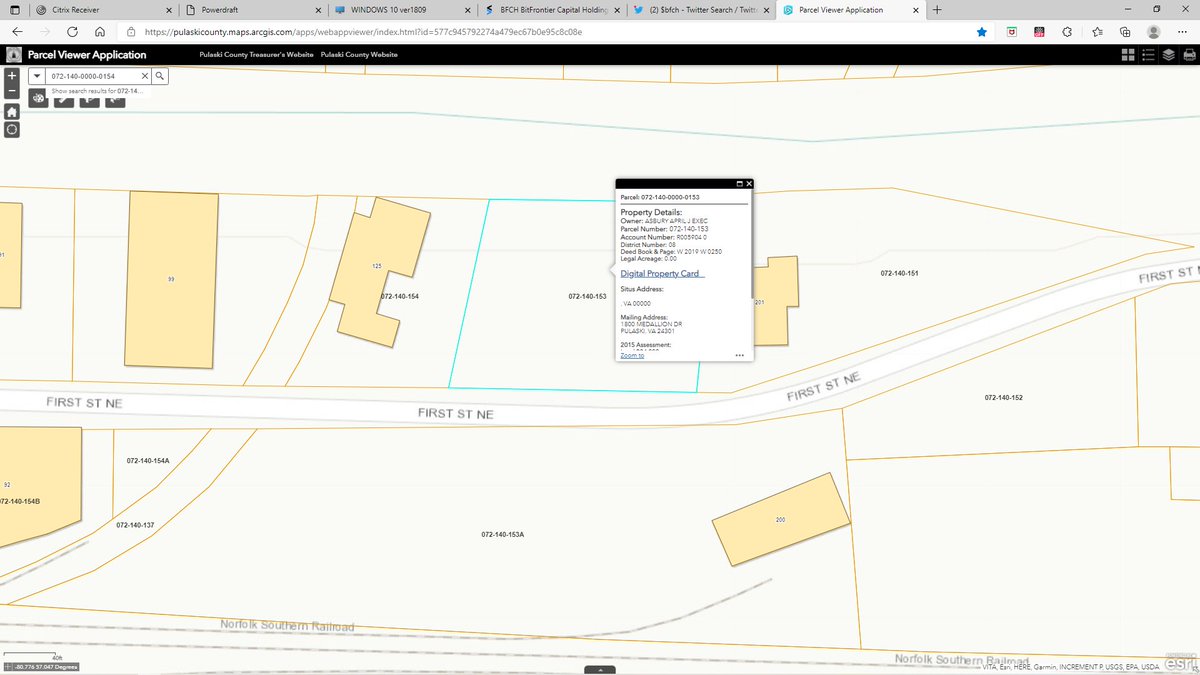The height and width of the screenshot is (675, 1200).
Task: Open popup more actions ellipsis
Action: (739, 355)
